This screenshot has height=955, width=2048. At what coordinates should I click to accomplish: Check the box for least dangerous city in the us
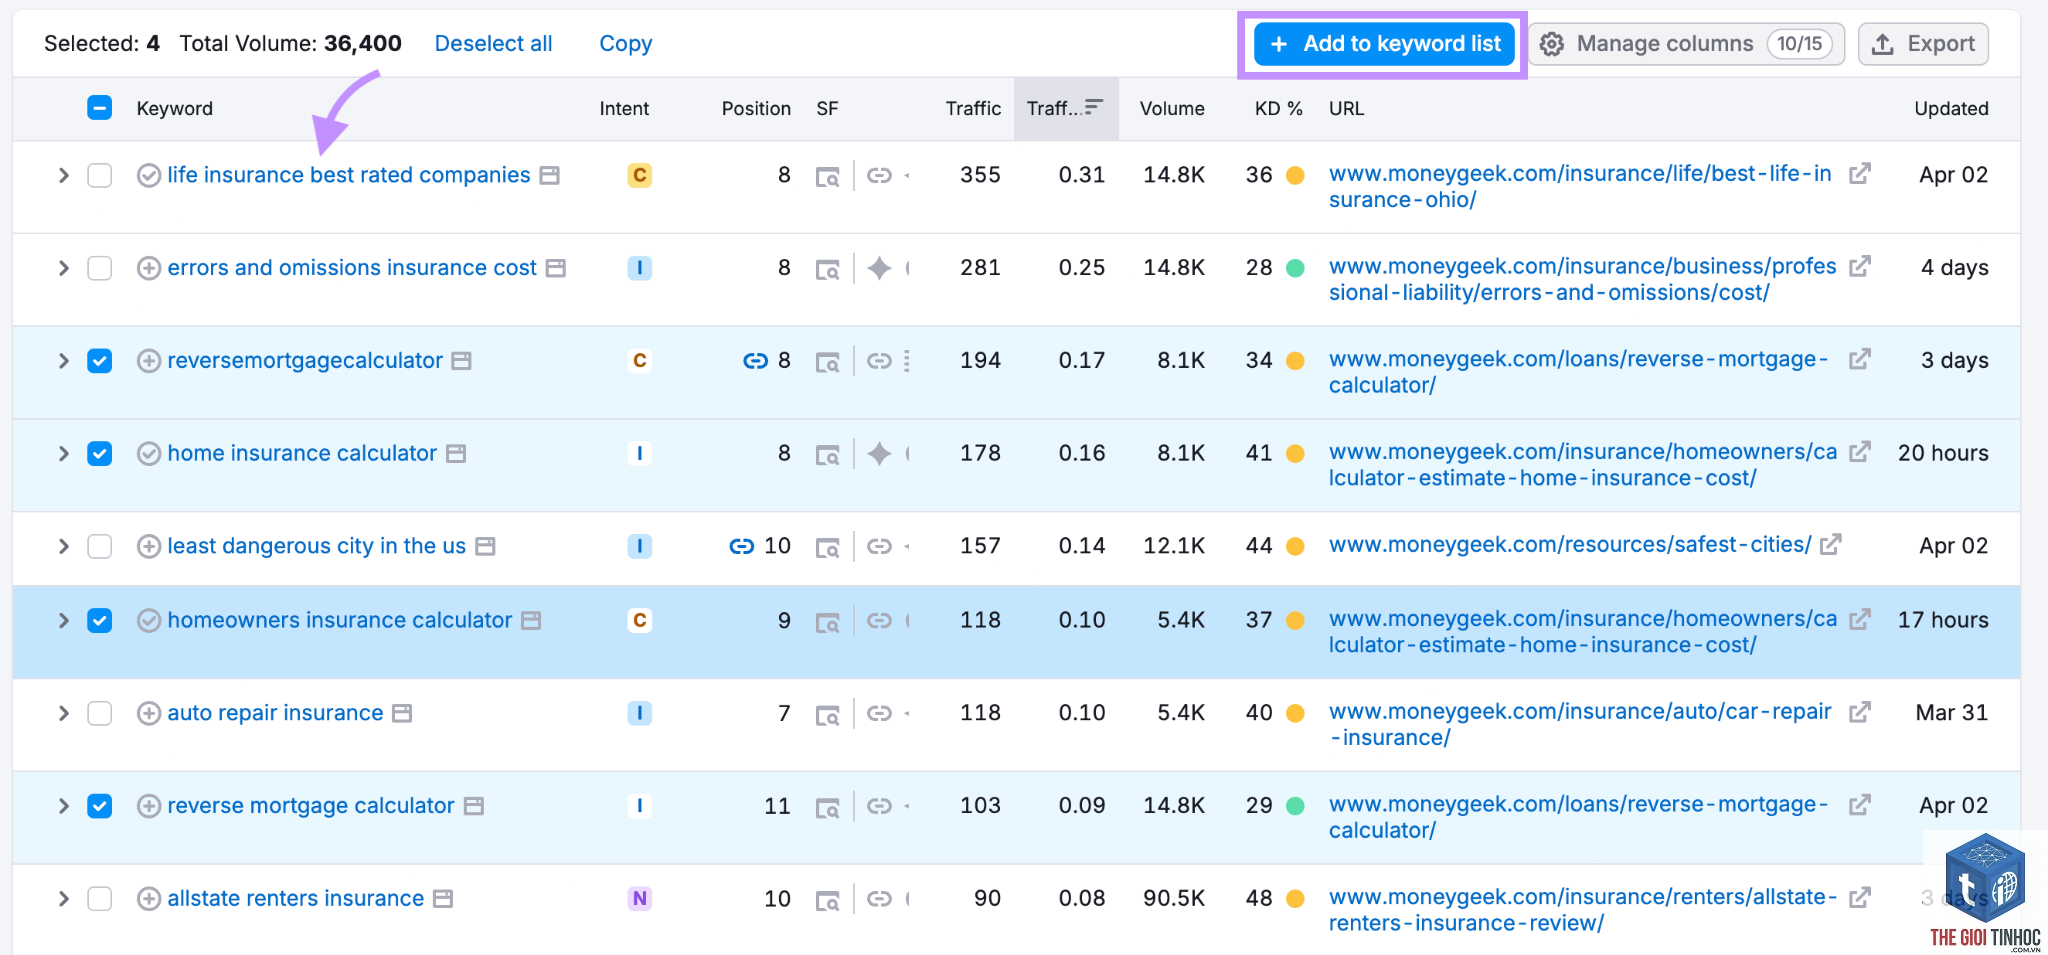(99, 546)
